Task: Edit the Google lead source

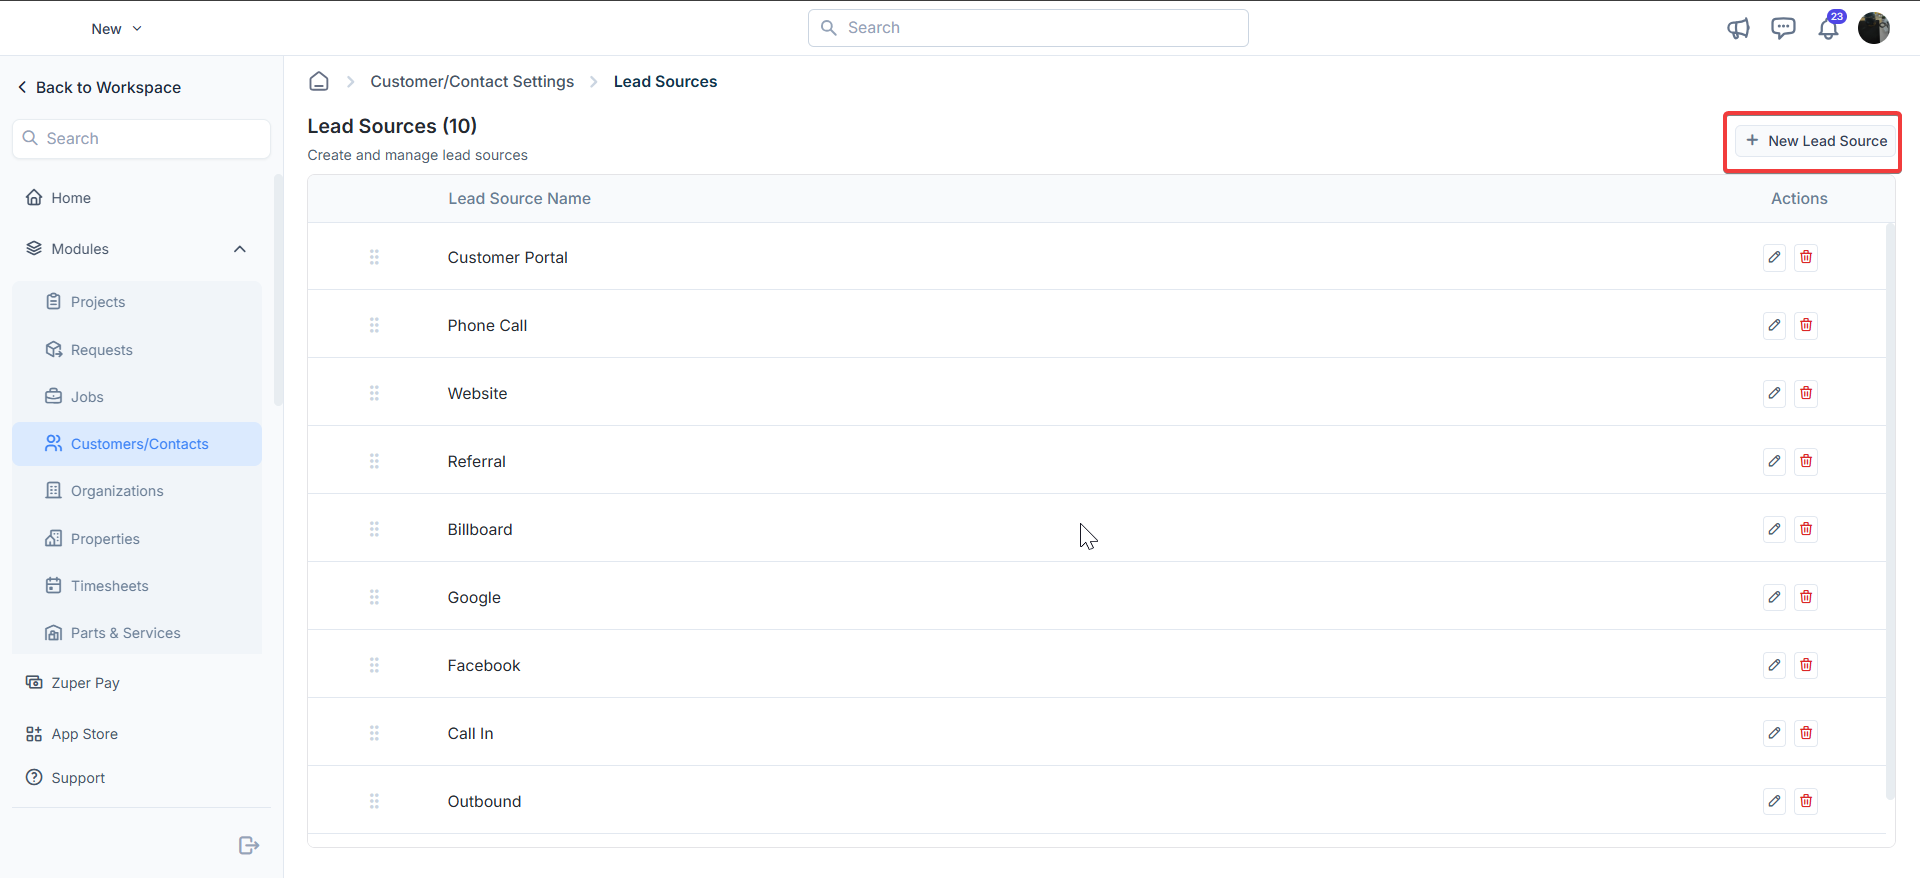Action: pos(1774,597)
